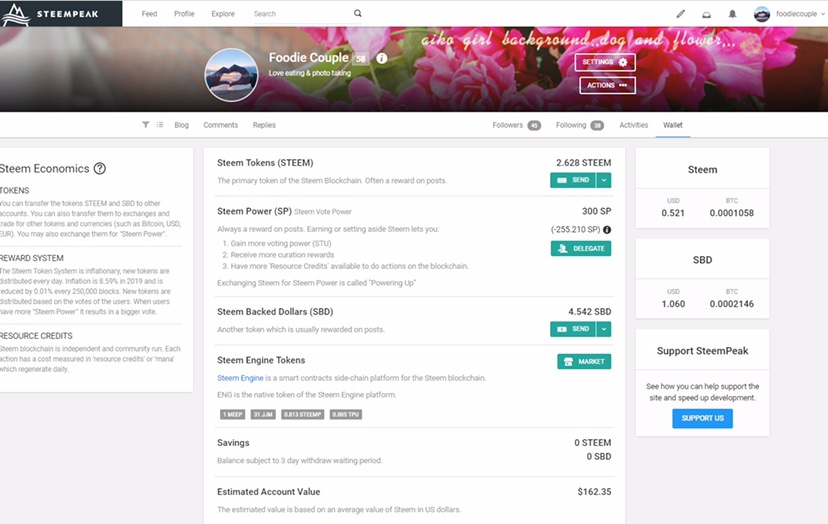Viewport: 828px width, 524px height.
Task: Expand the STEEM send options dropdown
Action: (604, 180)
